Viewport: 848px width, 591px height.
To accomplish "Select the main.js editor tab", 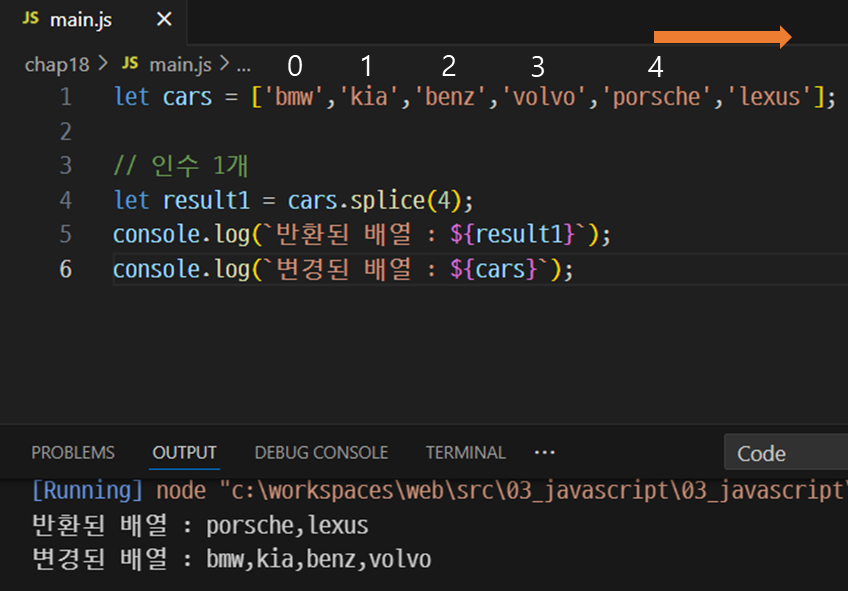I will [x=94, y=22].
